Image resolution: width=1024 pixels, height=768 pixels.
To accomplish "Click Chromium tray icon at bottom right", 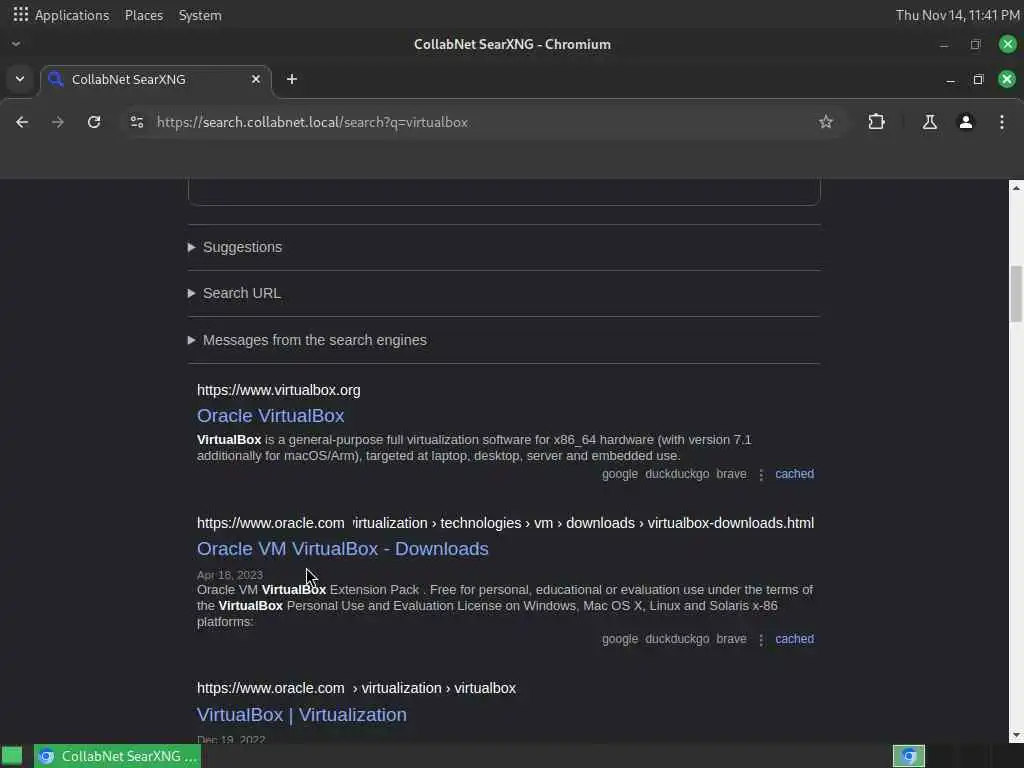I will click(x=909, y=756).
